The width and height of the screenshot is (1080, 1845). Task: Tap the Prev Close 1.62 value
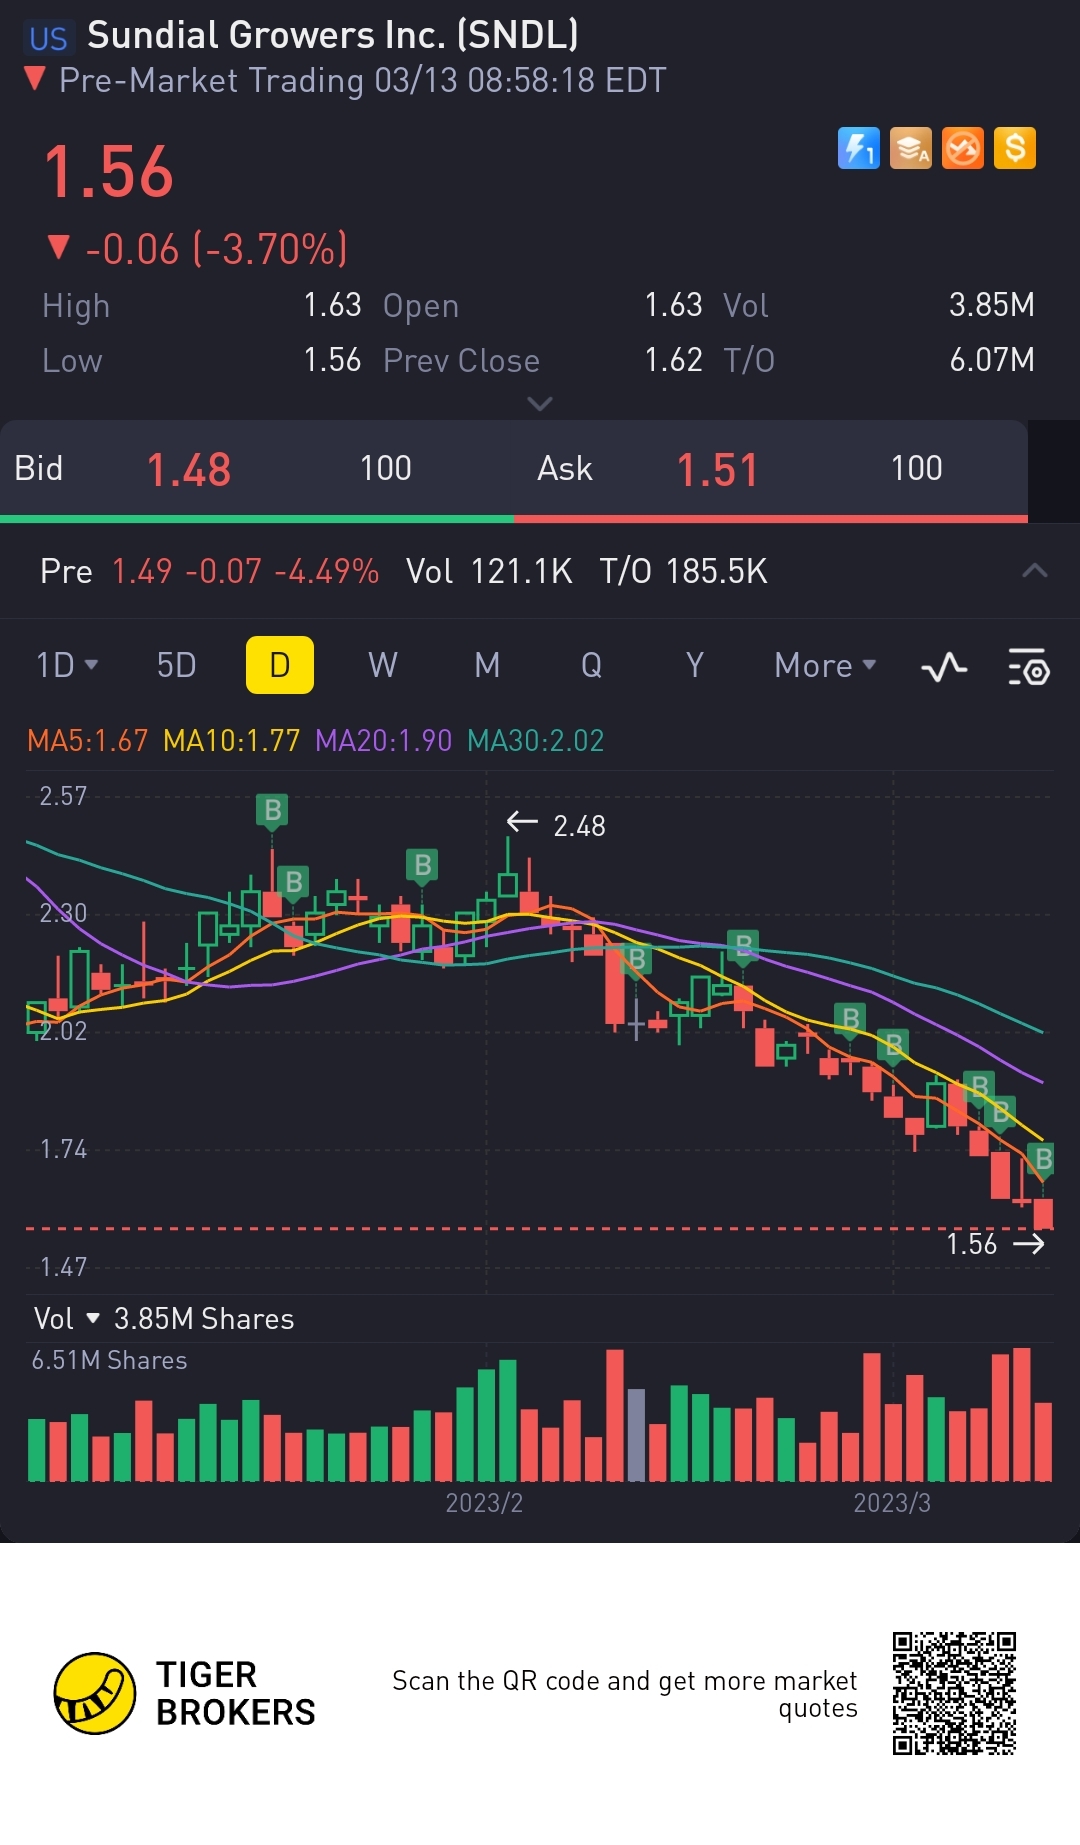673,360
